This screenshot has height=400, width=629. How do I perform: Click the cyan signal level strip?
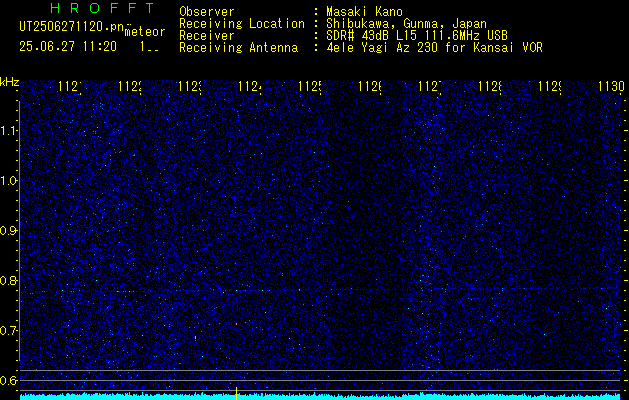[320, 397]
